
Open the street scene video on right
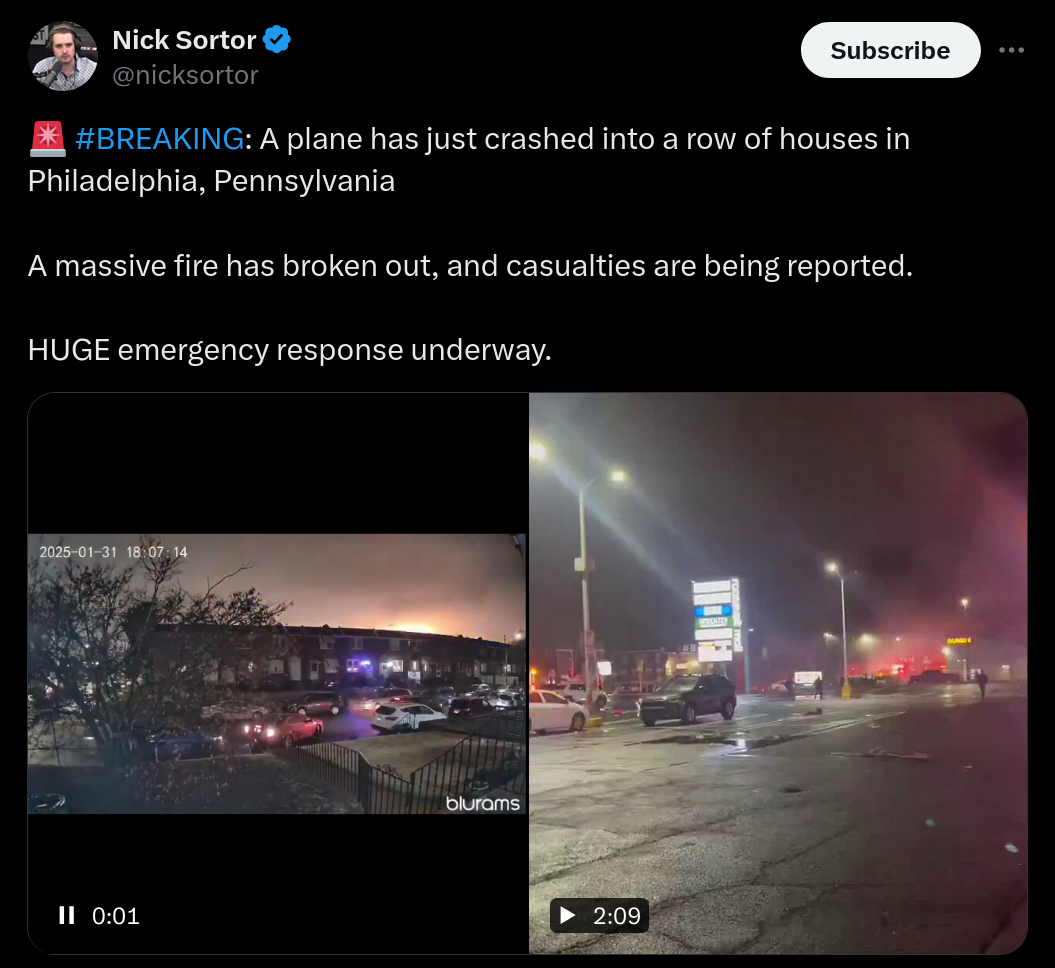click(778, 673)
